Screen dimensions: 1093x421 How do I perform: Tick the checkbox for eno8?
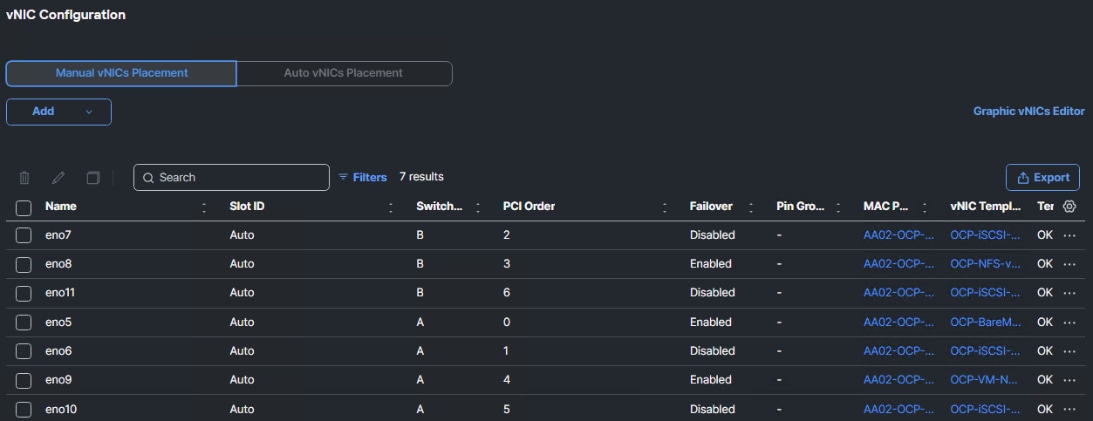[24, 264]
